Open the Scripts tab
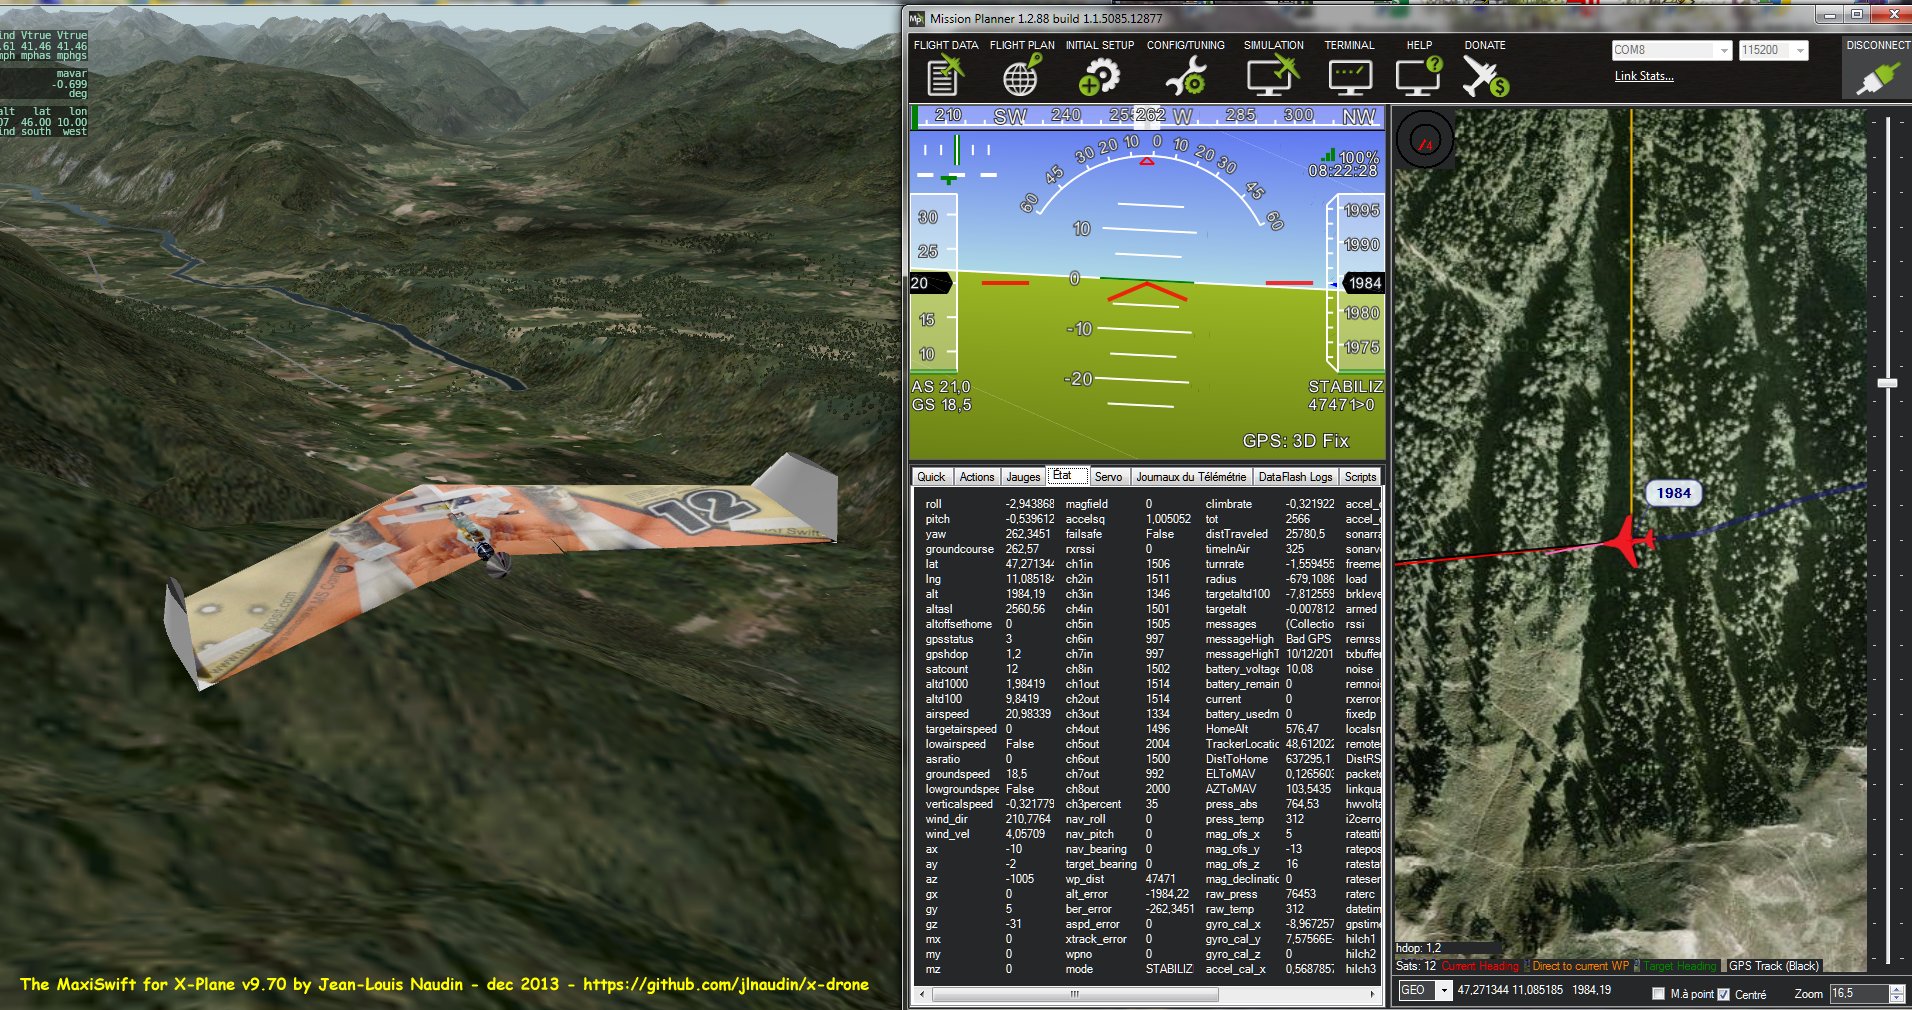The image size is (1912, 1010). [x=1360, y=477]
